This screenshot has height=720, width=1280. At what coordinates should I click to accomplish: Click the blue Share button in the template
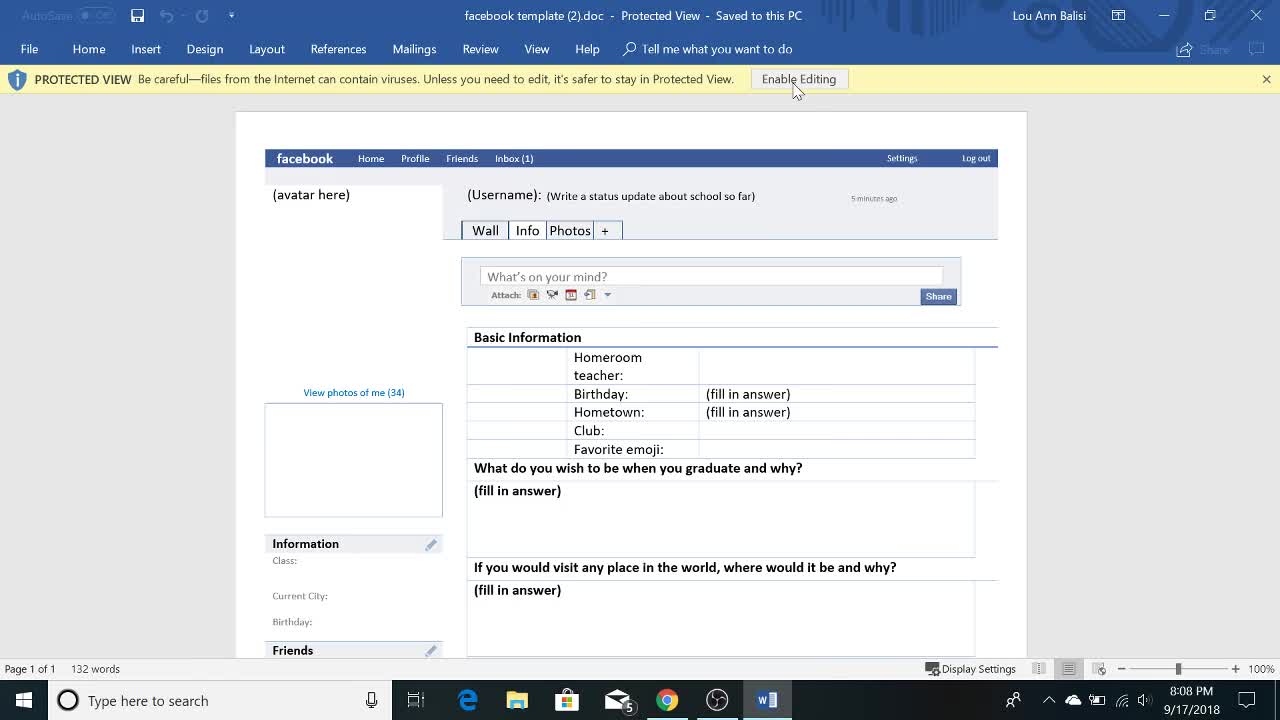click(938, 296)
